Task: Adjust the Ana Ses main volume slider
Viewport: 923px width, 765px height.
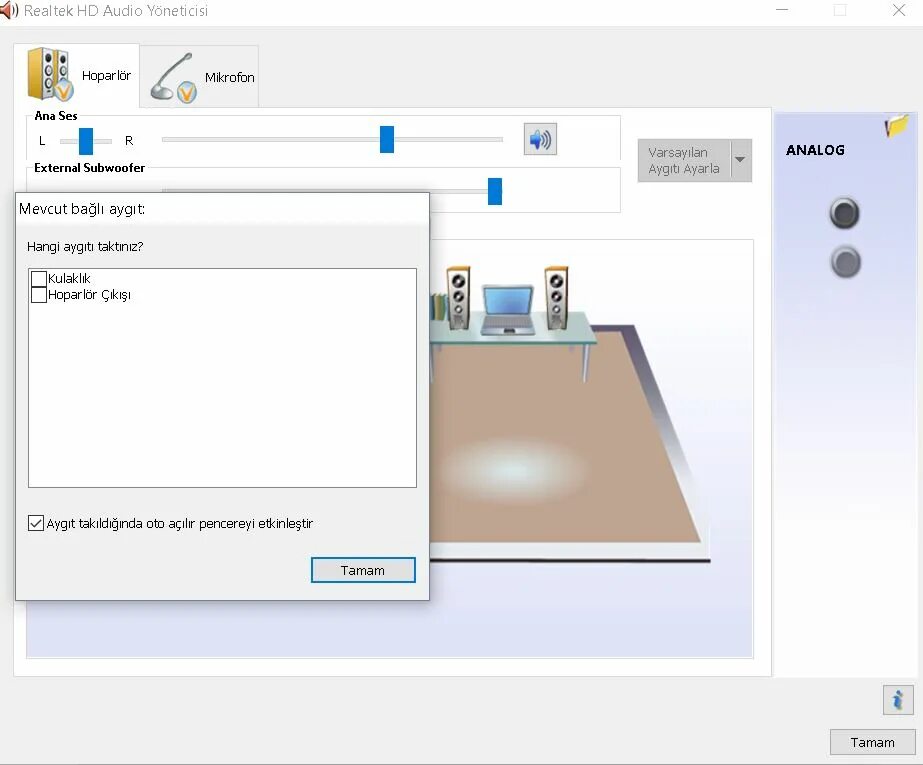Action: (x=387, y=139)
